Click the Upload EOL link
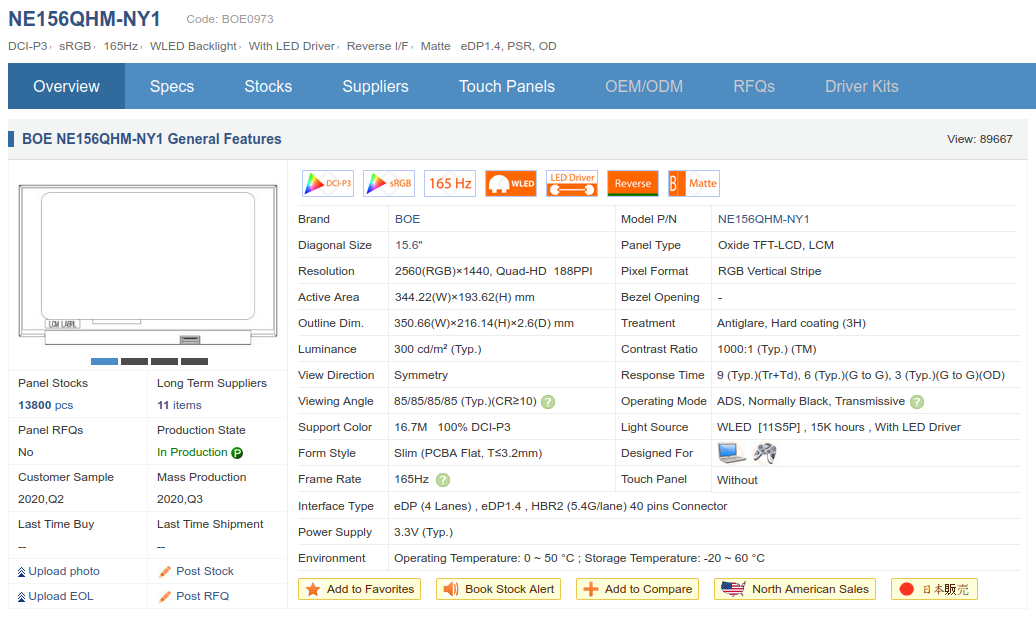The height and width of the screenshot is (617, 1036). (x=61, y=597)
